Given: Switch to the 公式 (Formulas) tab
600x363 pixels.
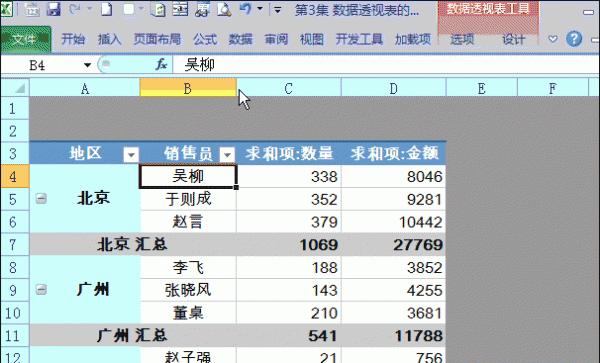Looking at the screenshot, I should 205,39.
